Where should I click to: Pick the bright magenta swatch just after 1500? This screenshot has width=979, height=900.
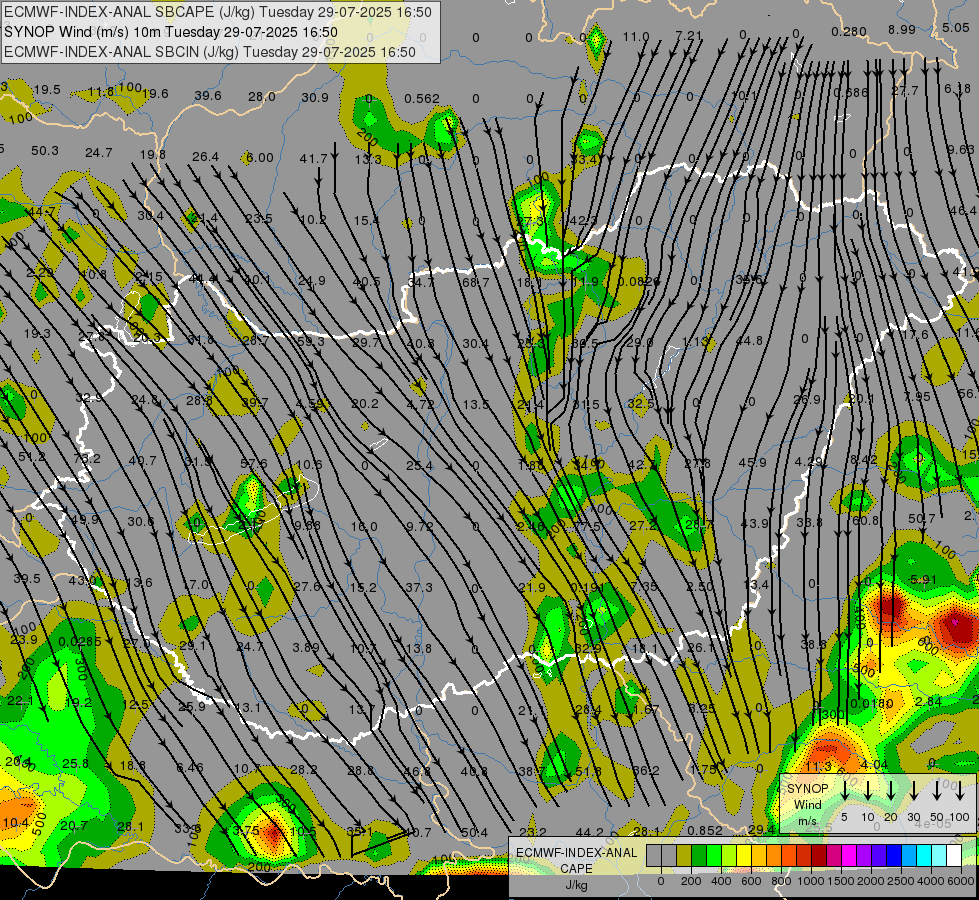[x=849, y=856]
